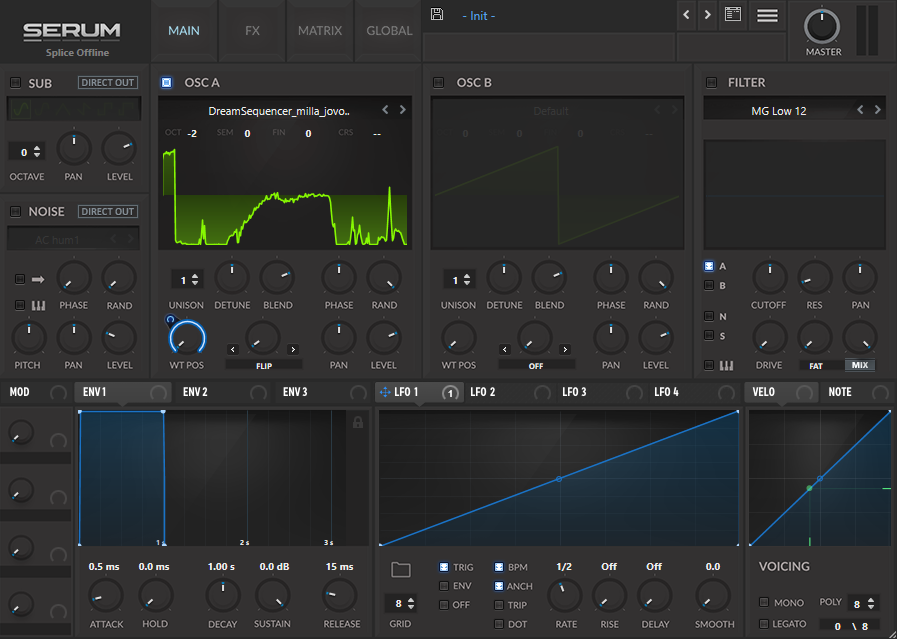Image resolution: width=897 pixels, height=639 pixels.
Task: Enable the FILTER power checkbox
Action: click(711, 82)
